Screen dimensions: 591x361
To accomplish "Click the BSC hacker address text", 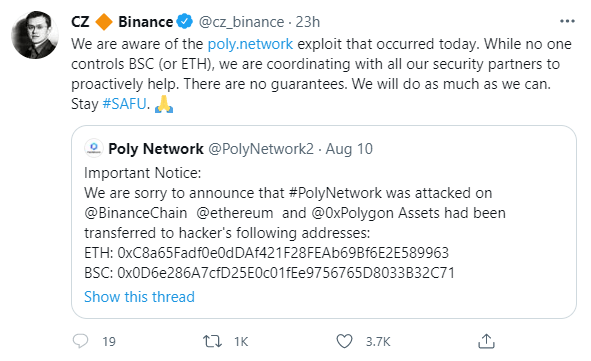I will 286,273.
